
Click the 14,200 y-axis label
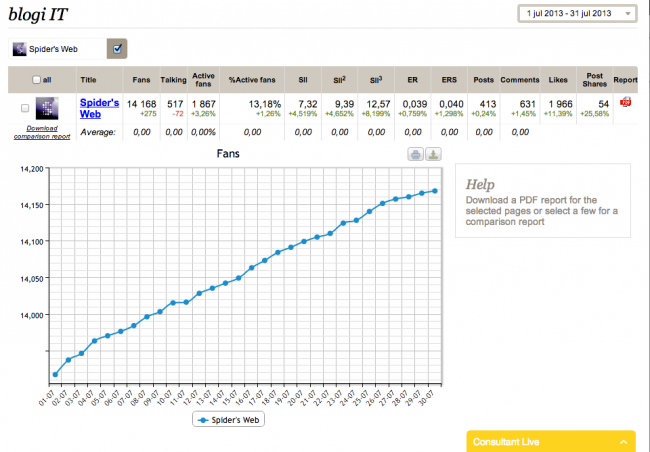32,168
